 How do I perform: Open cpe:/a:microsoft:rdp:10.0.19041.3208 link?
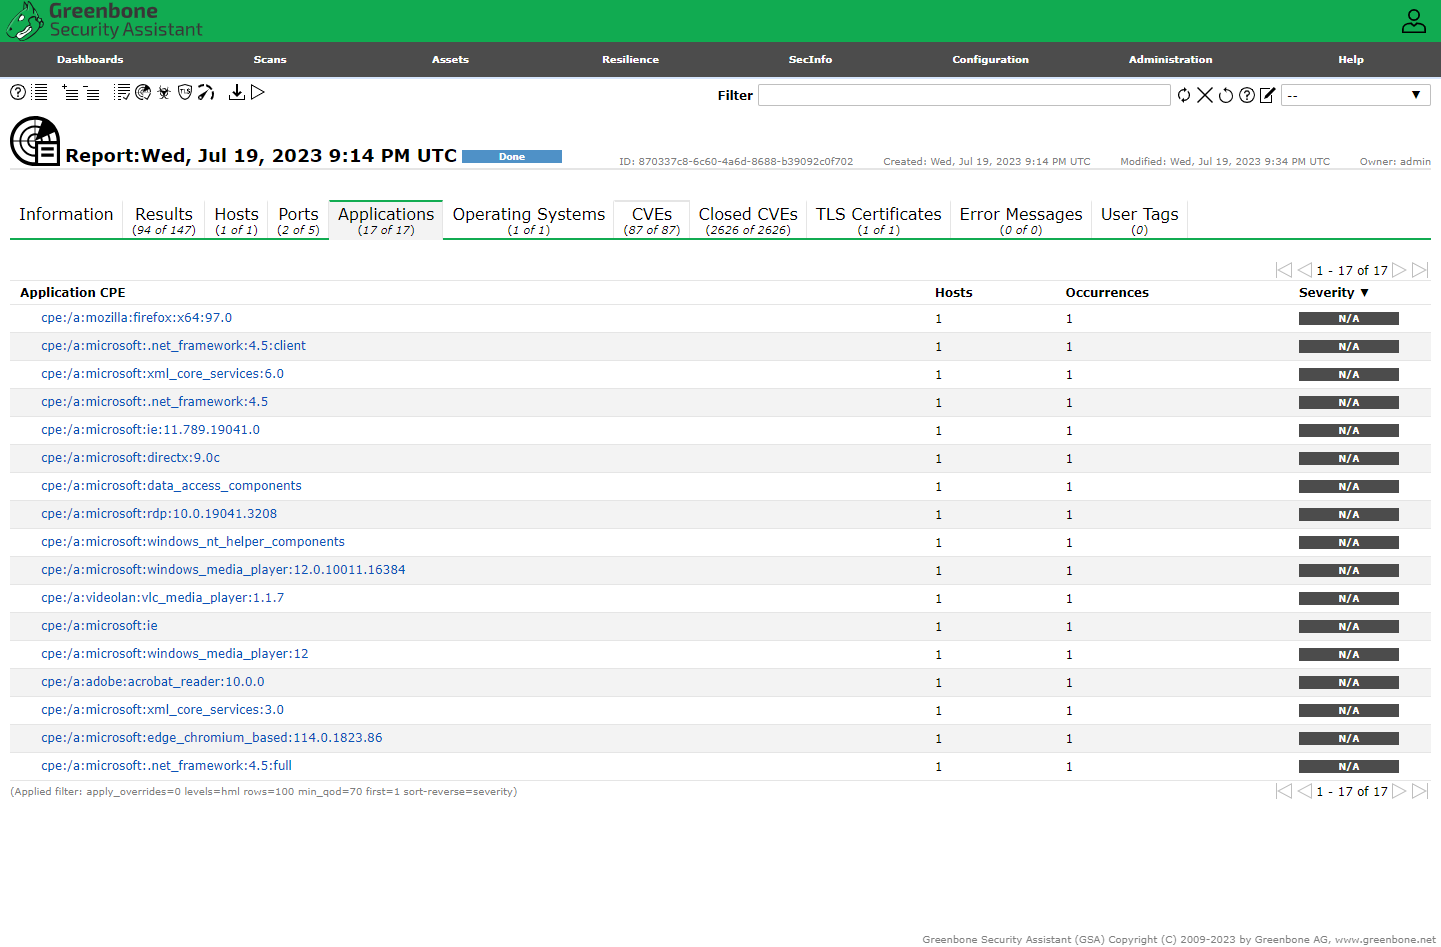click(x=159, y=514)
